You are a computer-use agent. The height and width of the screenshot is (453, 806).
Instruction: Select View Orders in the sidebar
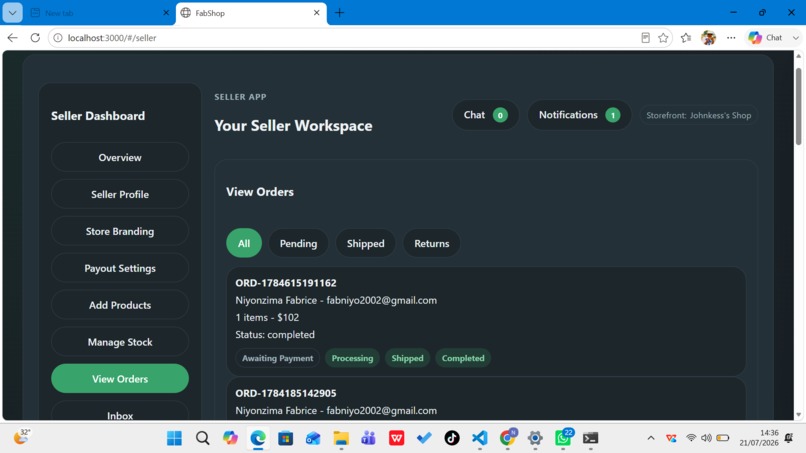[120, 378]
